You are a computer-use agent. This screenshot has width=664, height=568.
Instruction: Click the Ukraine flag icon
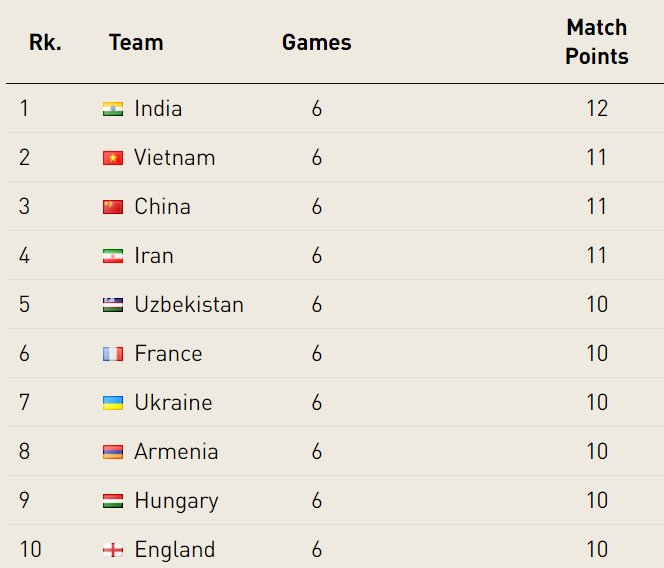point(113,403)
